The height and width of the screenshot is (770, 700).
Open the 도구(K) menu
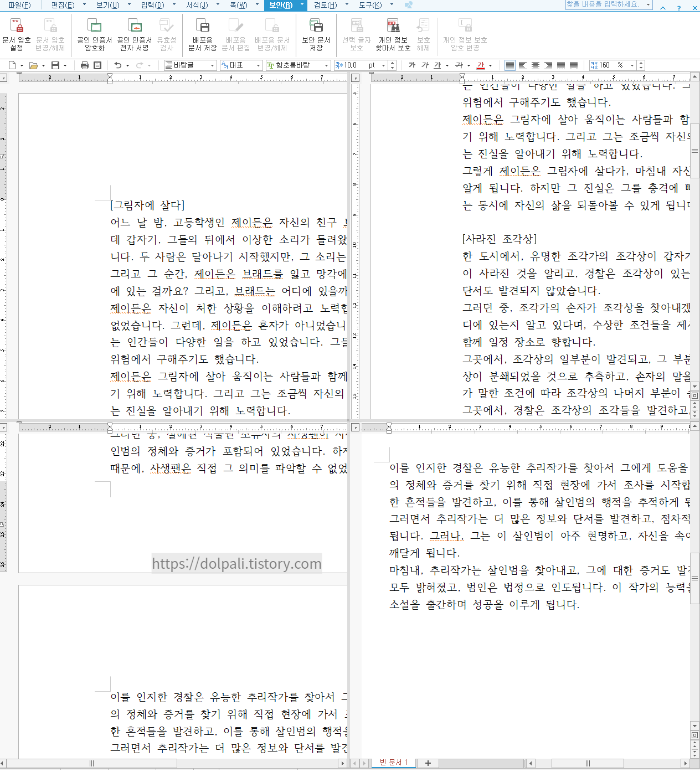pyautogui.click(x=370, y=5)
